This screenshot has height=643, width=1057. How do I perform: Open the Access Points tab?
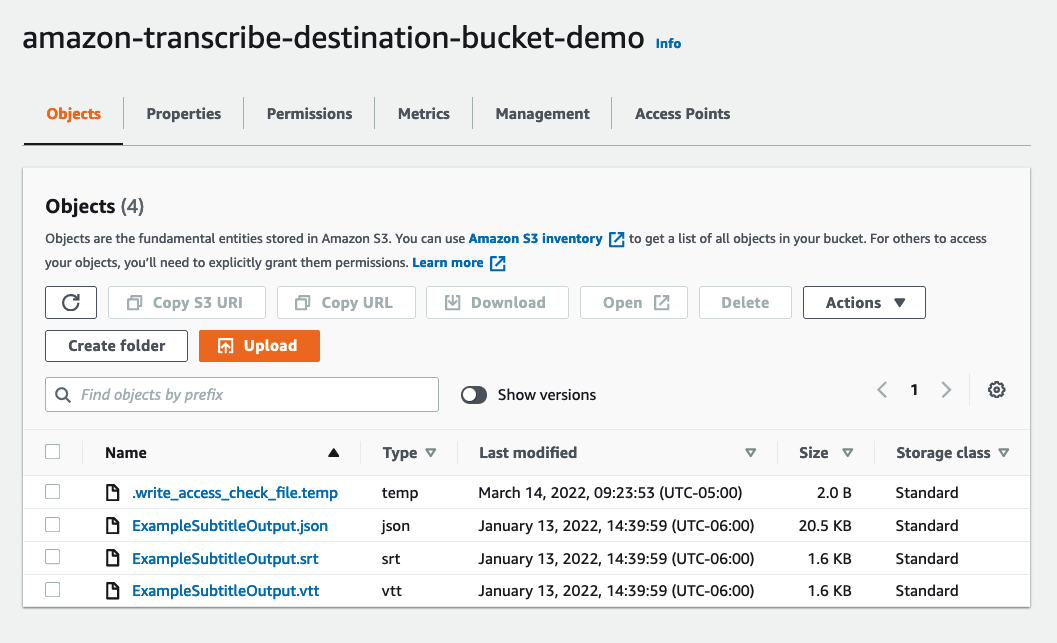pyautogui.click(x=682, y=114)
